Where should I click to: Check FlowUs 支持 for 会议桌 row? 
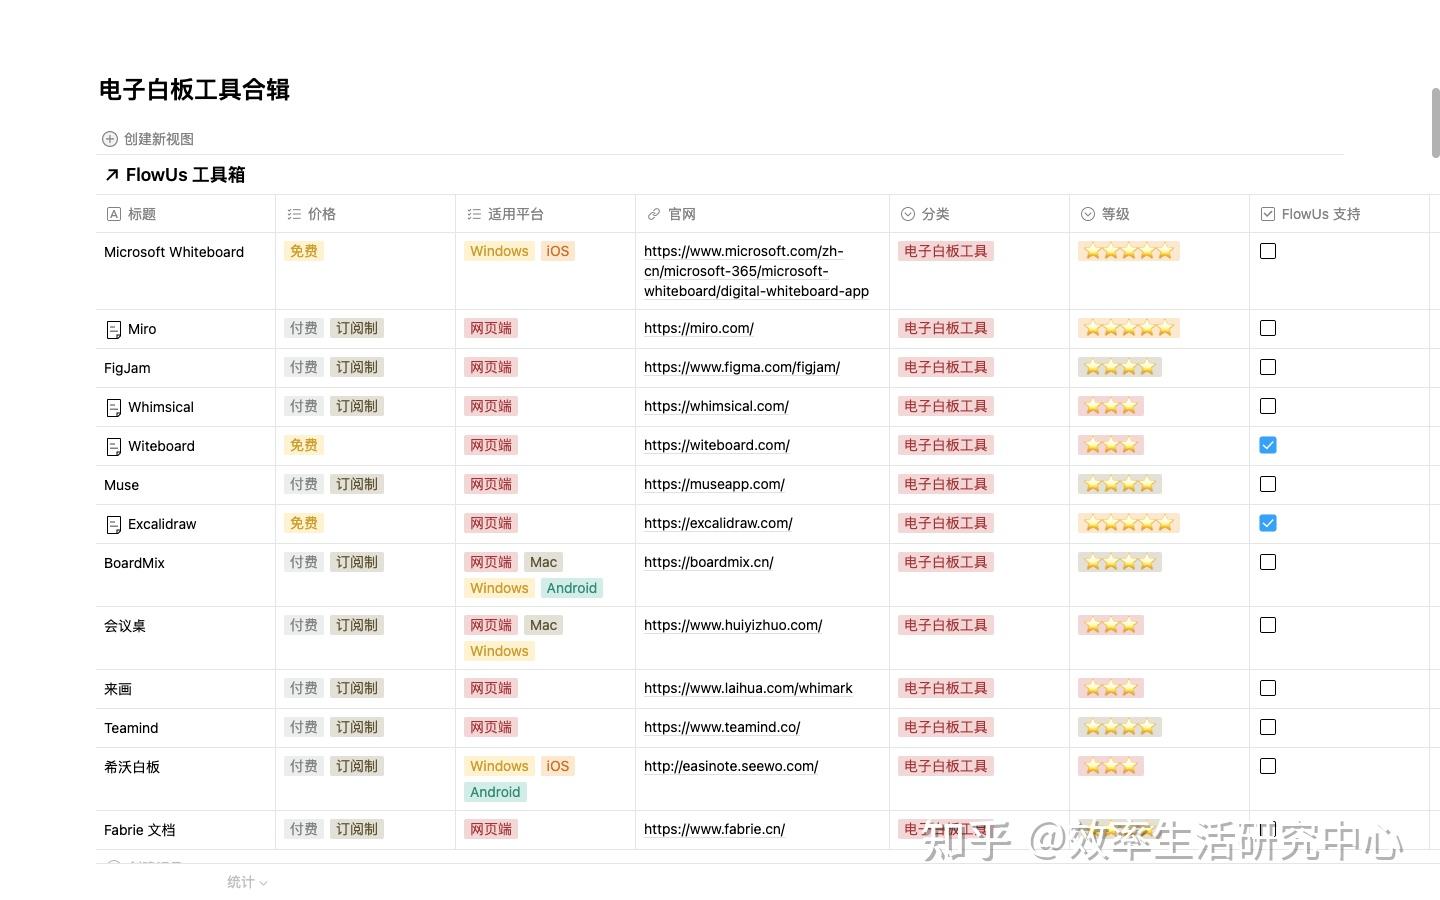pyautogui.click(x=1268, y=625)
